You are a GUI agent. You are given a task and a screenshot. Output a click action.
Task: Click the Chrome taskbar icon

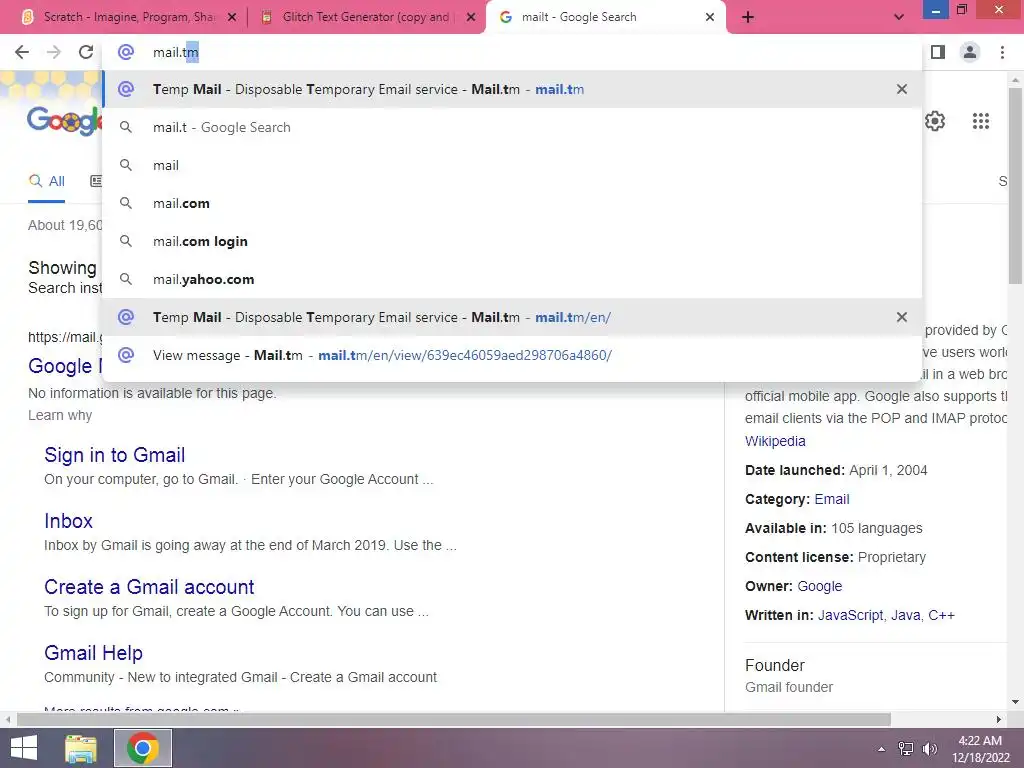click(142, 748)
